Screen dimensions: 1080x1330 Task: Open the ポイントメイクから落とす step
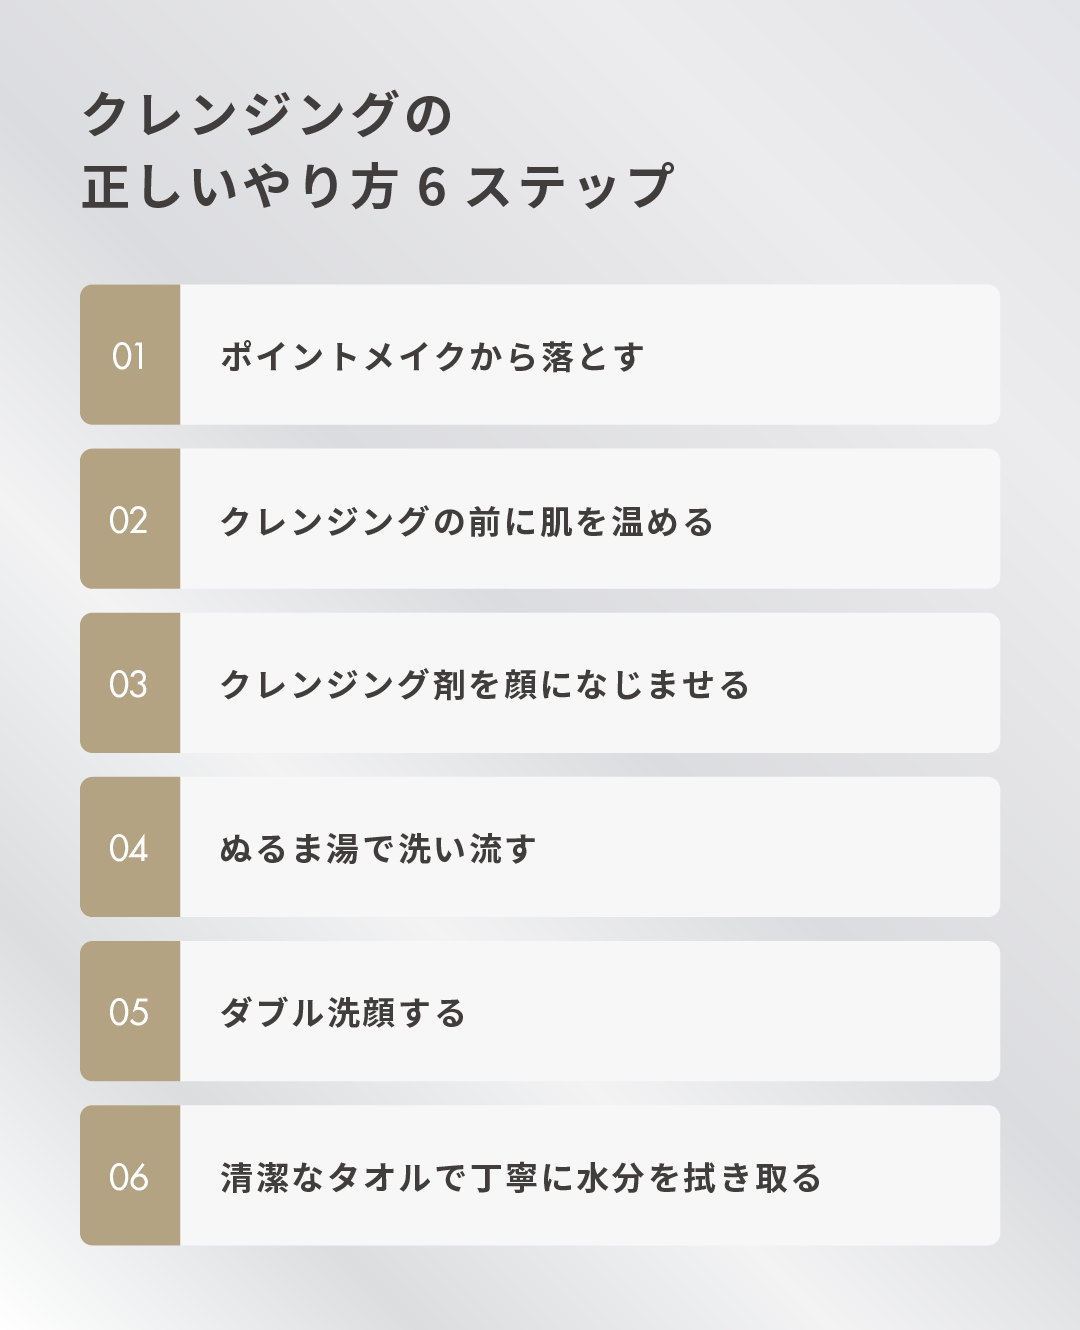pos(432,356)
